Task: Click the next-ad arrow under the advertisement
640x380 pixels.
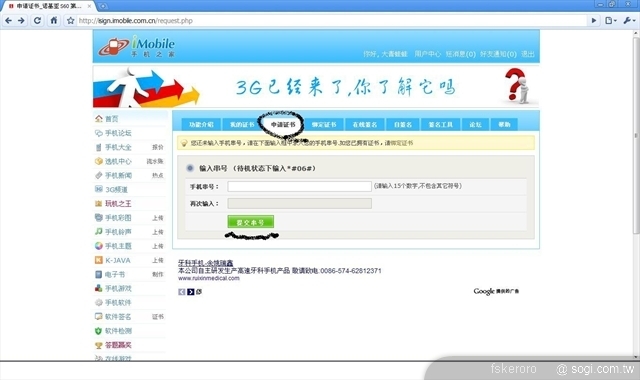Action: tap(191, 292)
